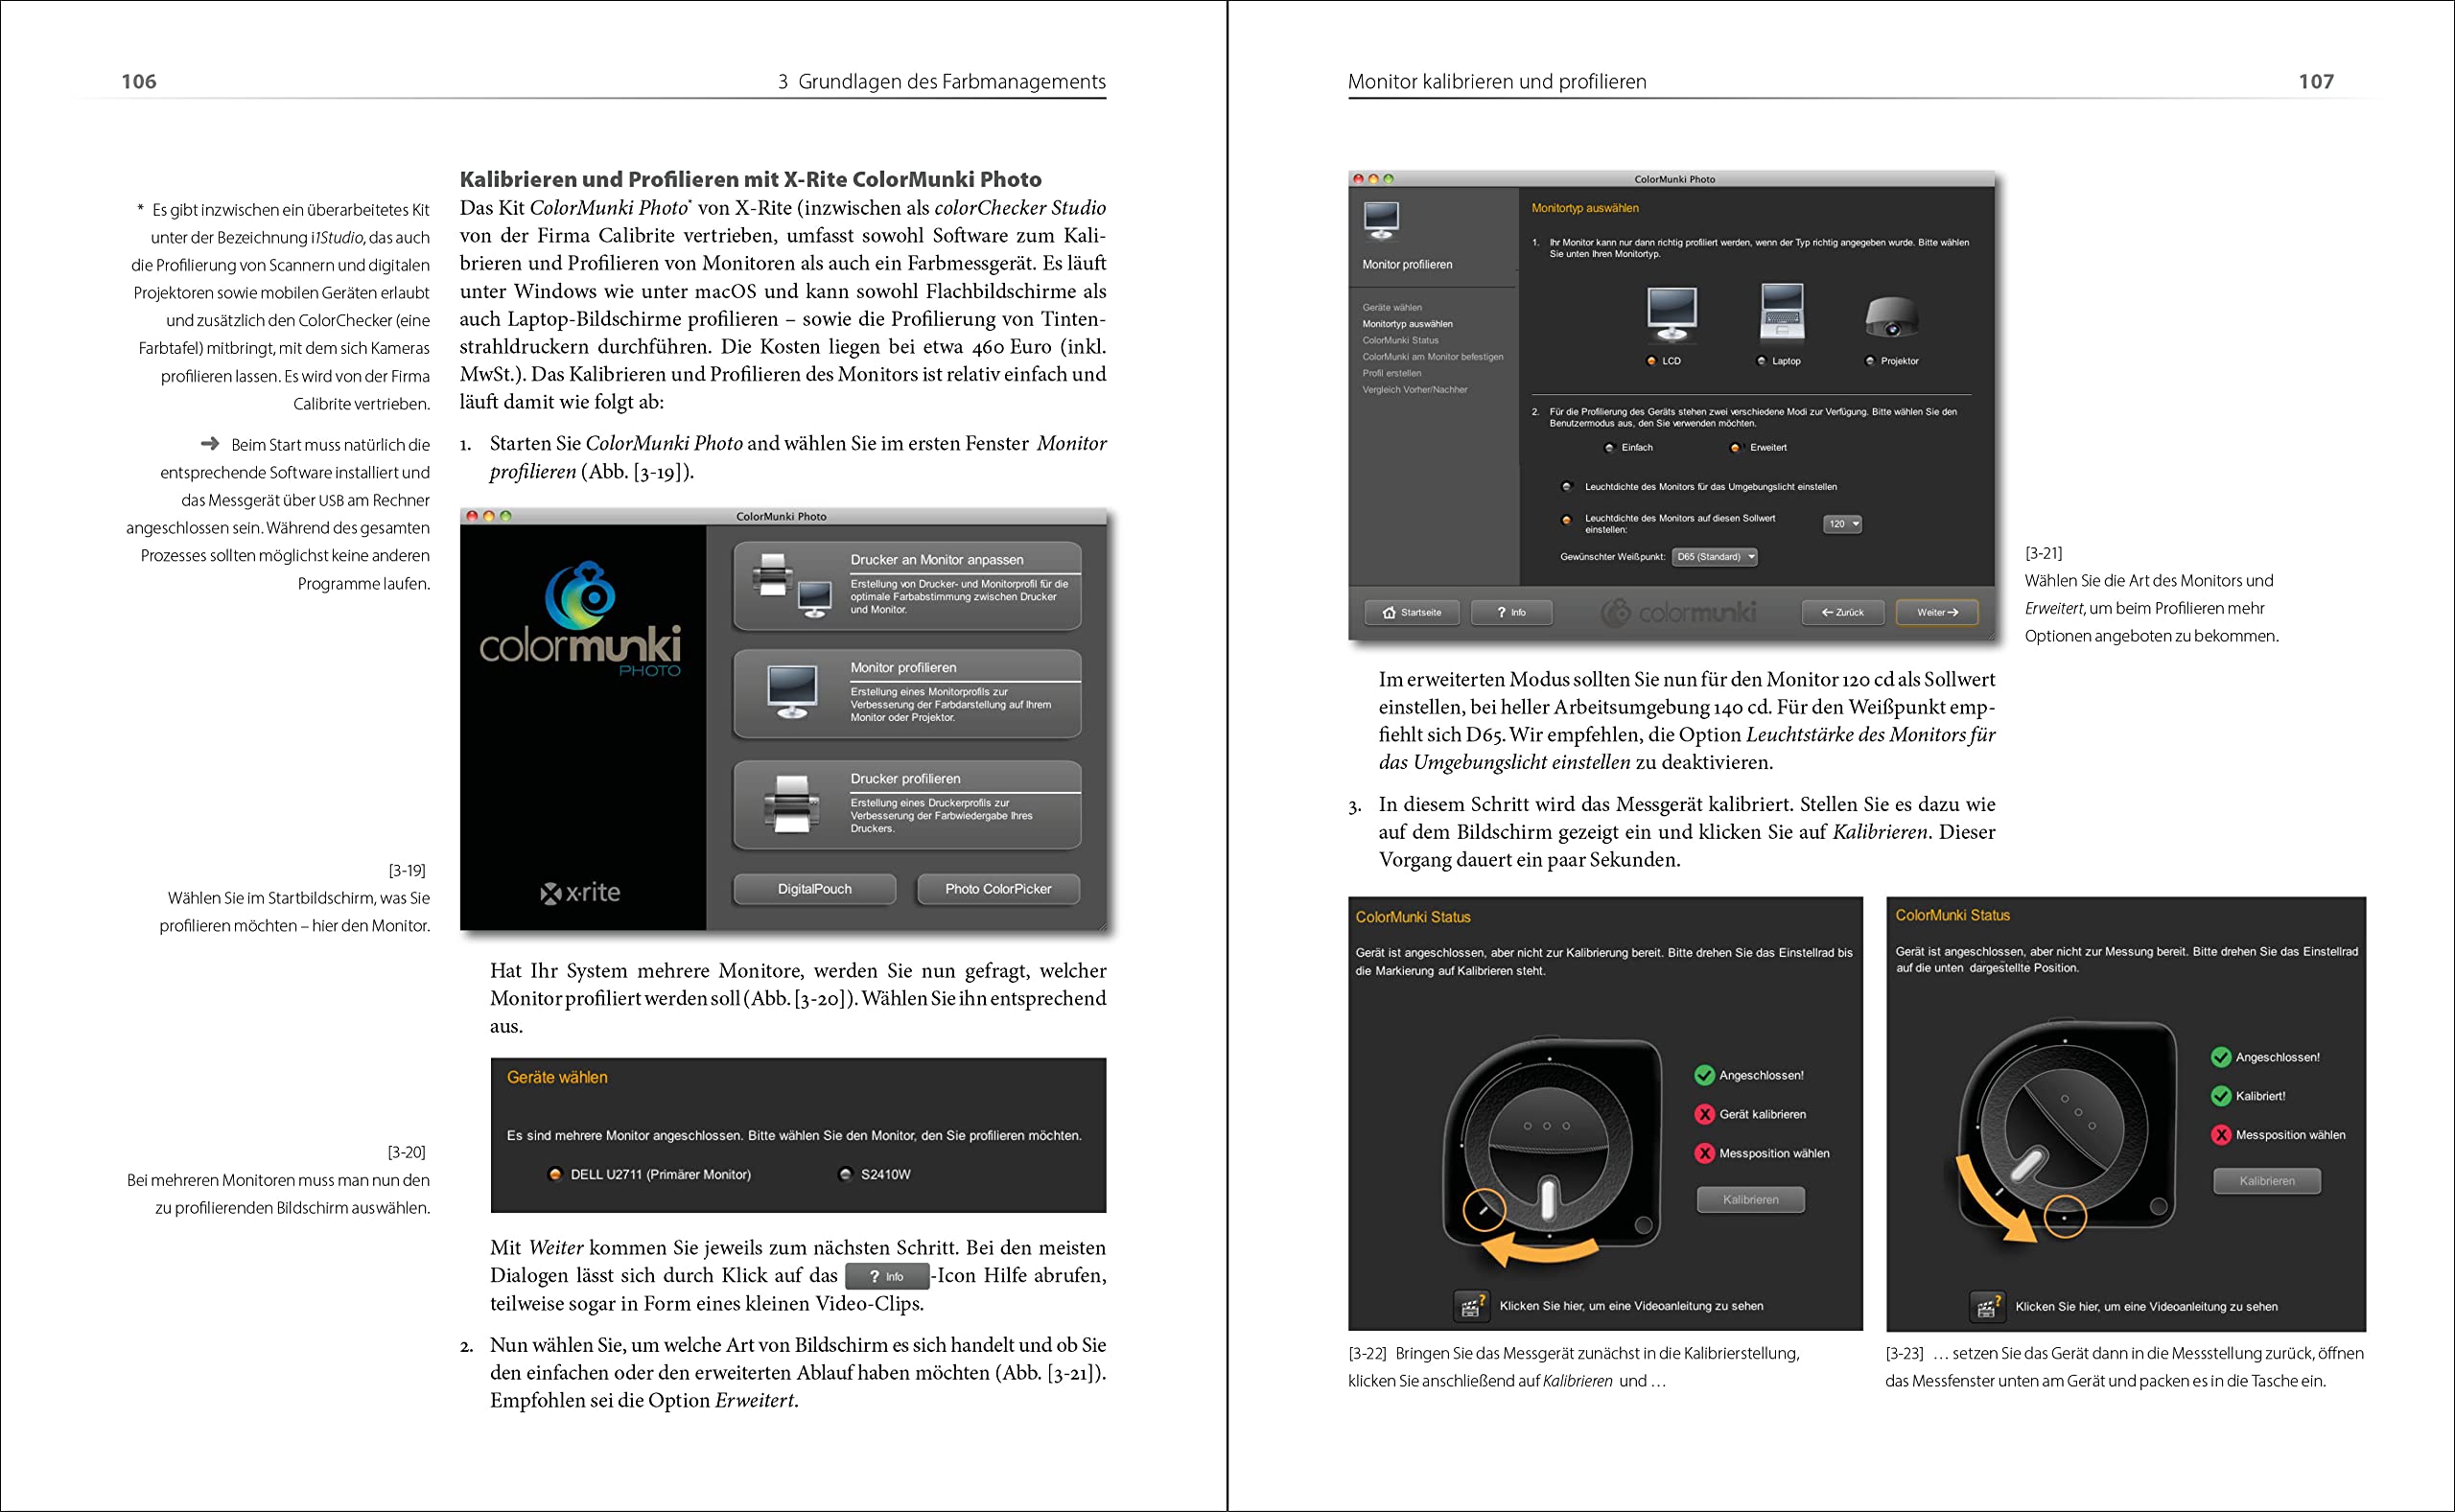Go to 'ColorMunki am Monitor befestigen' sidebar step
This screenshot has width=2455, height=1512.
click(1432, 357)
